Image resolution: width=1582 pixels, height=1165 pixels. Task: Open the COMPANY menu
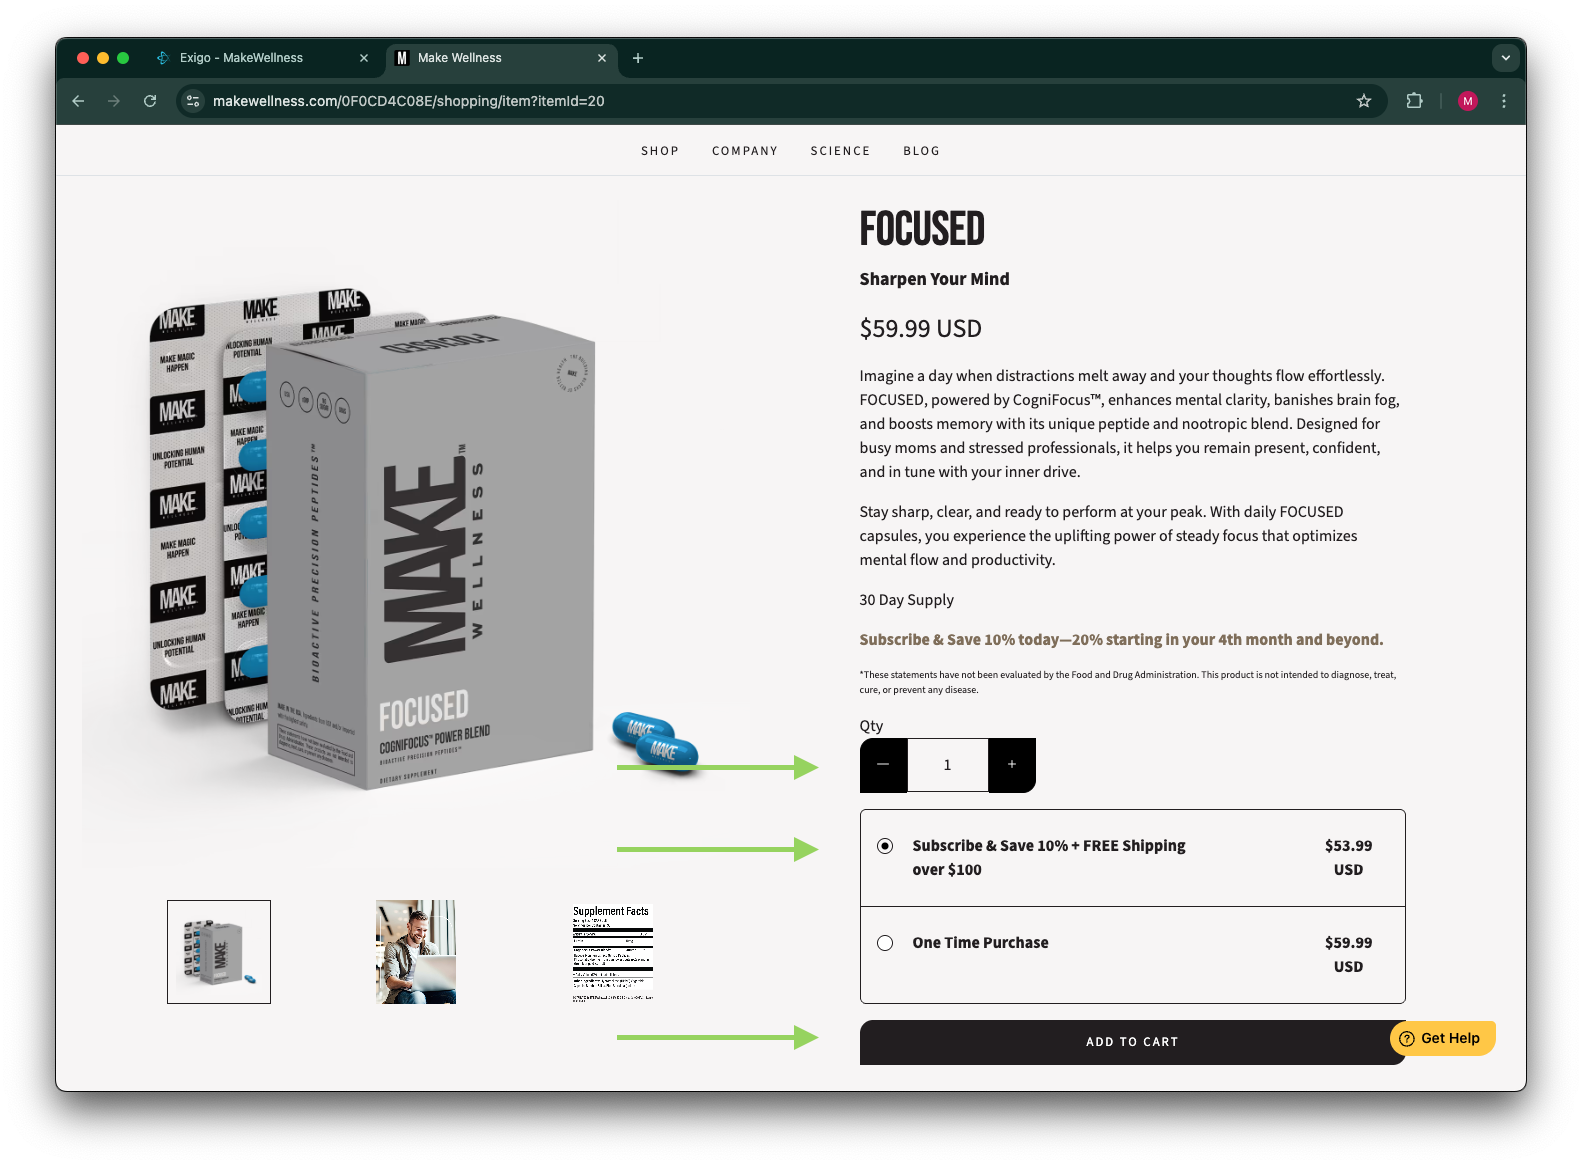tap(745, 151)
